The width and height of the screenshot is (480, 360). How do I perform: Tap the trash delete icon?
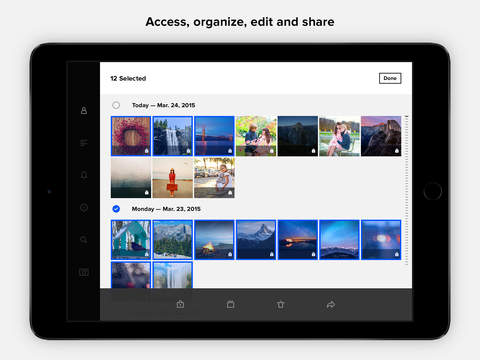click(x=281, y=304)
